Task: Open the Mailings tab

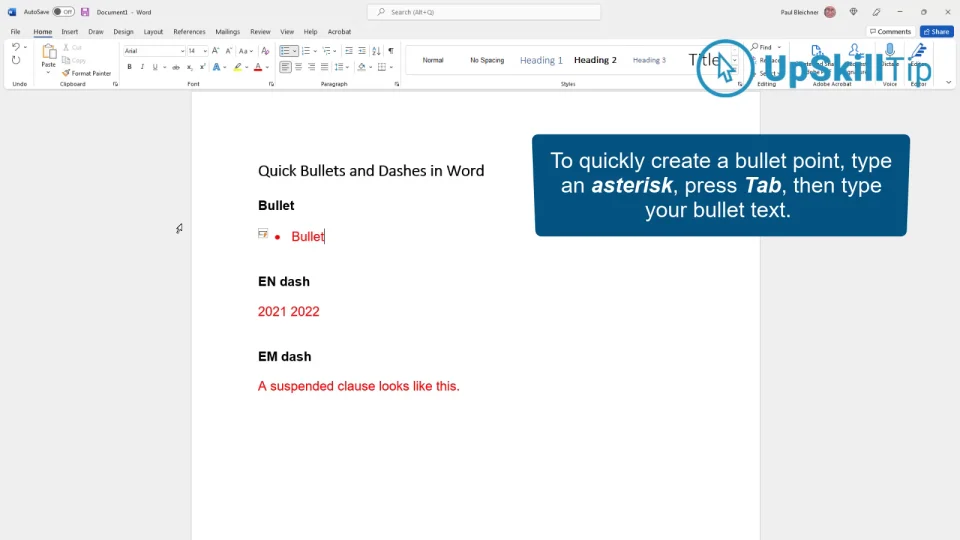Action: click(x=228, y=32)
